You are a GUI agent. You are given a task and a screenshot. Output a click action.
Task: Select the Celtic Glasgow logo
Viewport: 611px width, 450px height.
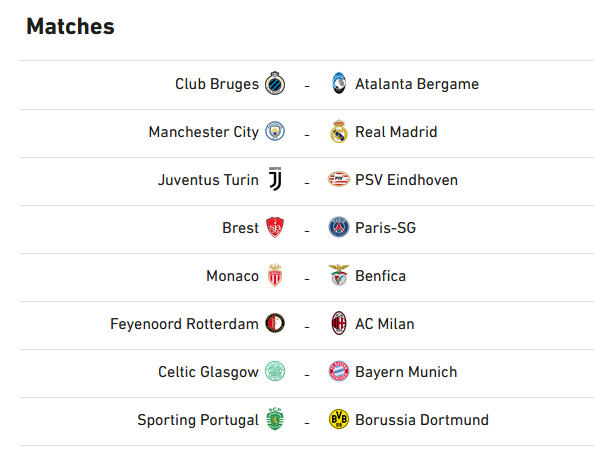pyautogui.click(x=275, y=371)
